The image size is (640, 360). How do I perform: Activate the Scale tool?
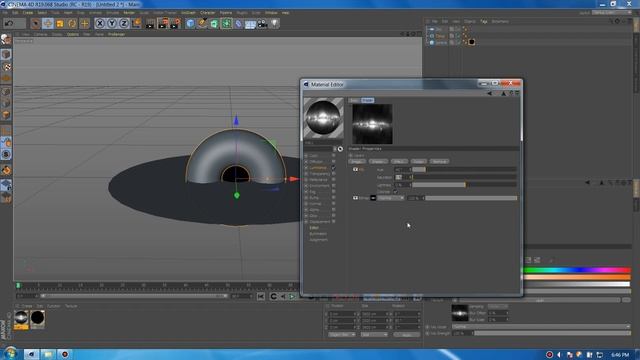pos(60,24)
